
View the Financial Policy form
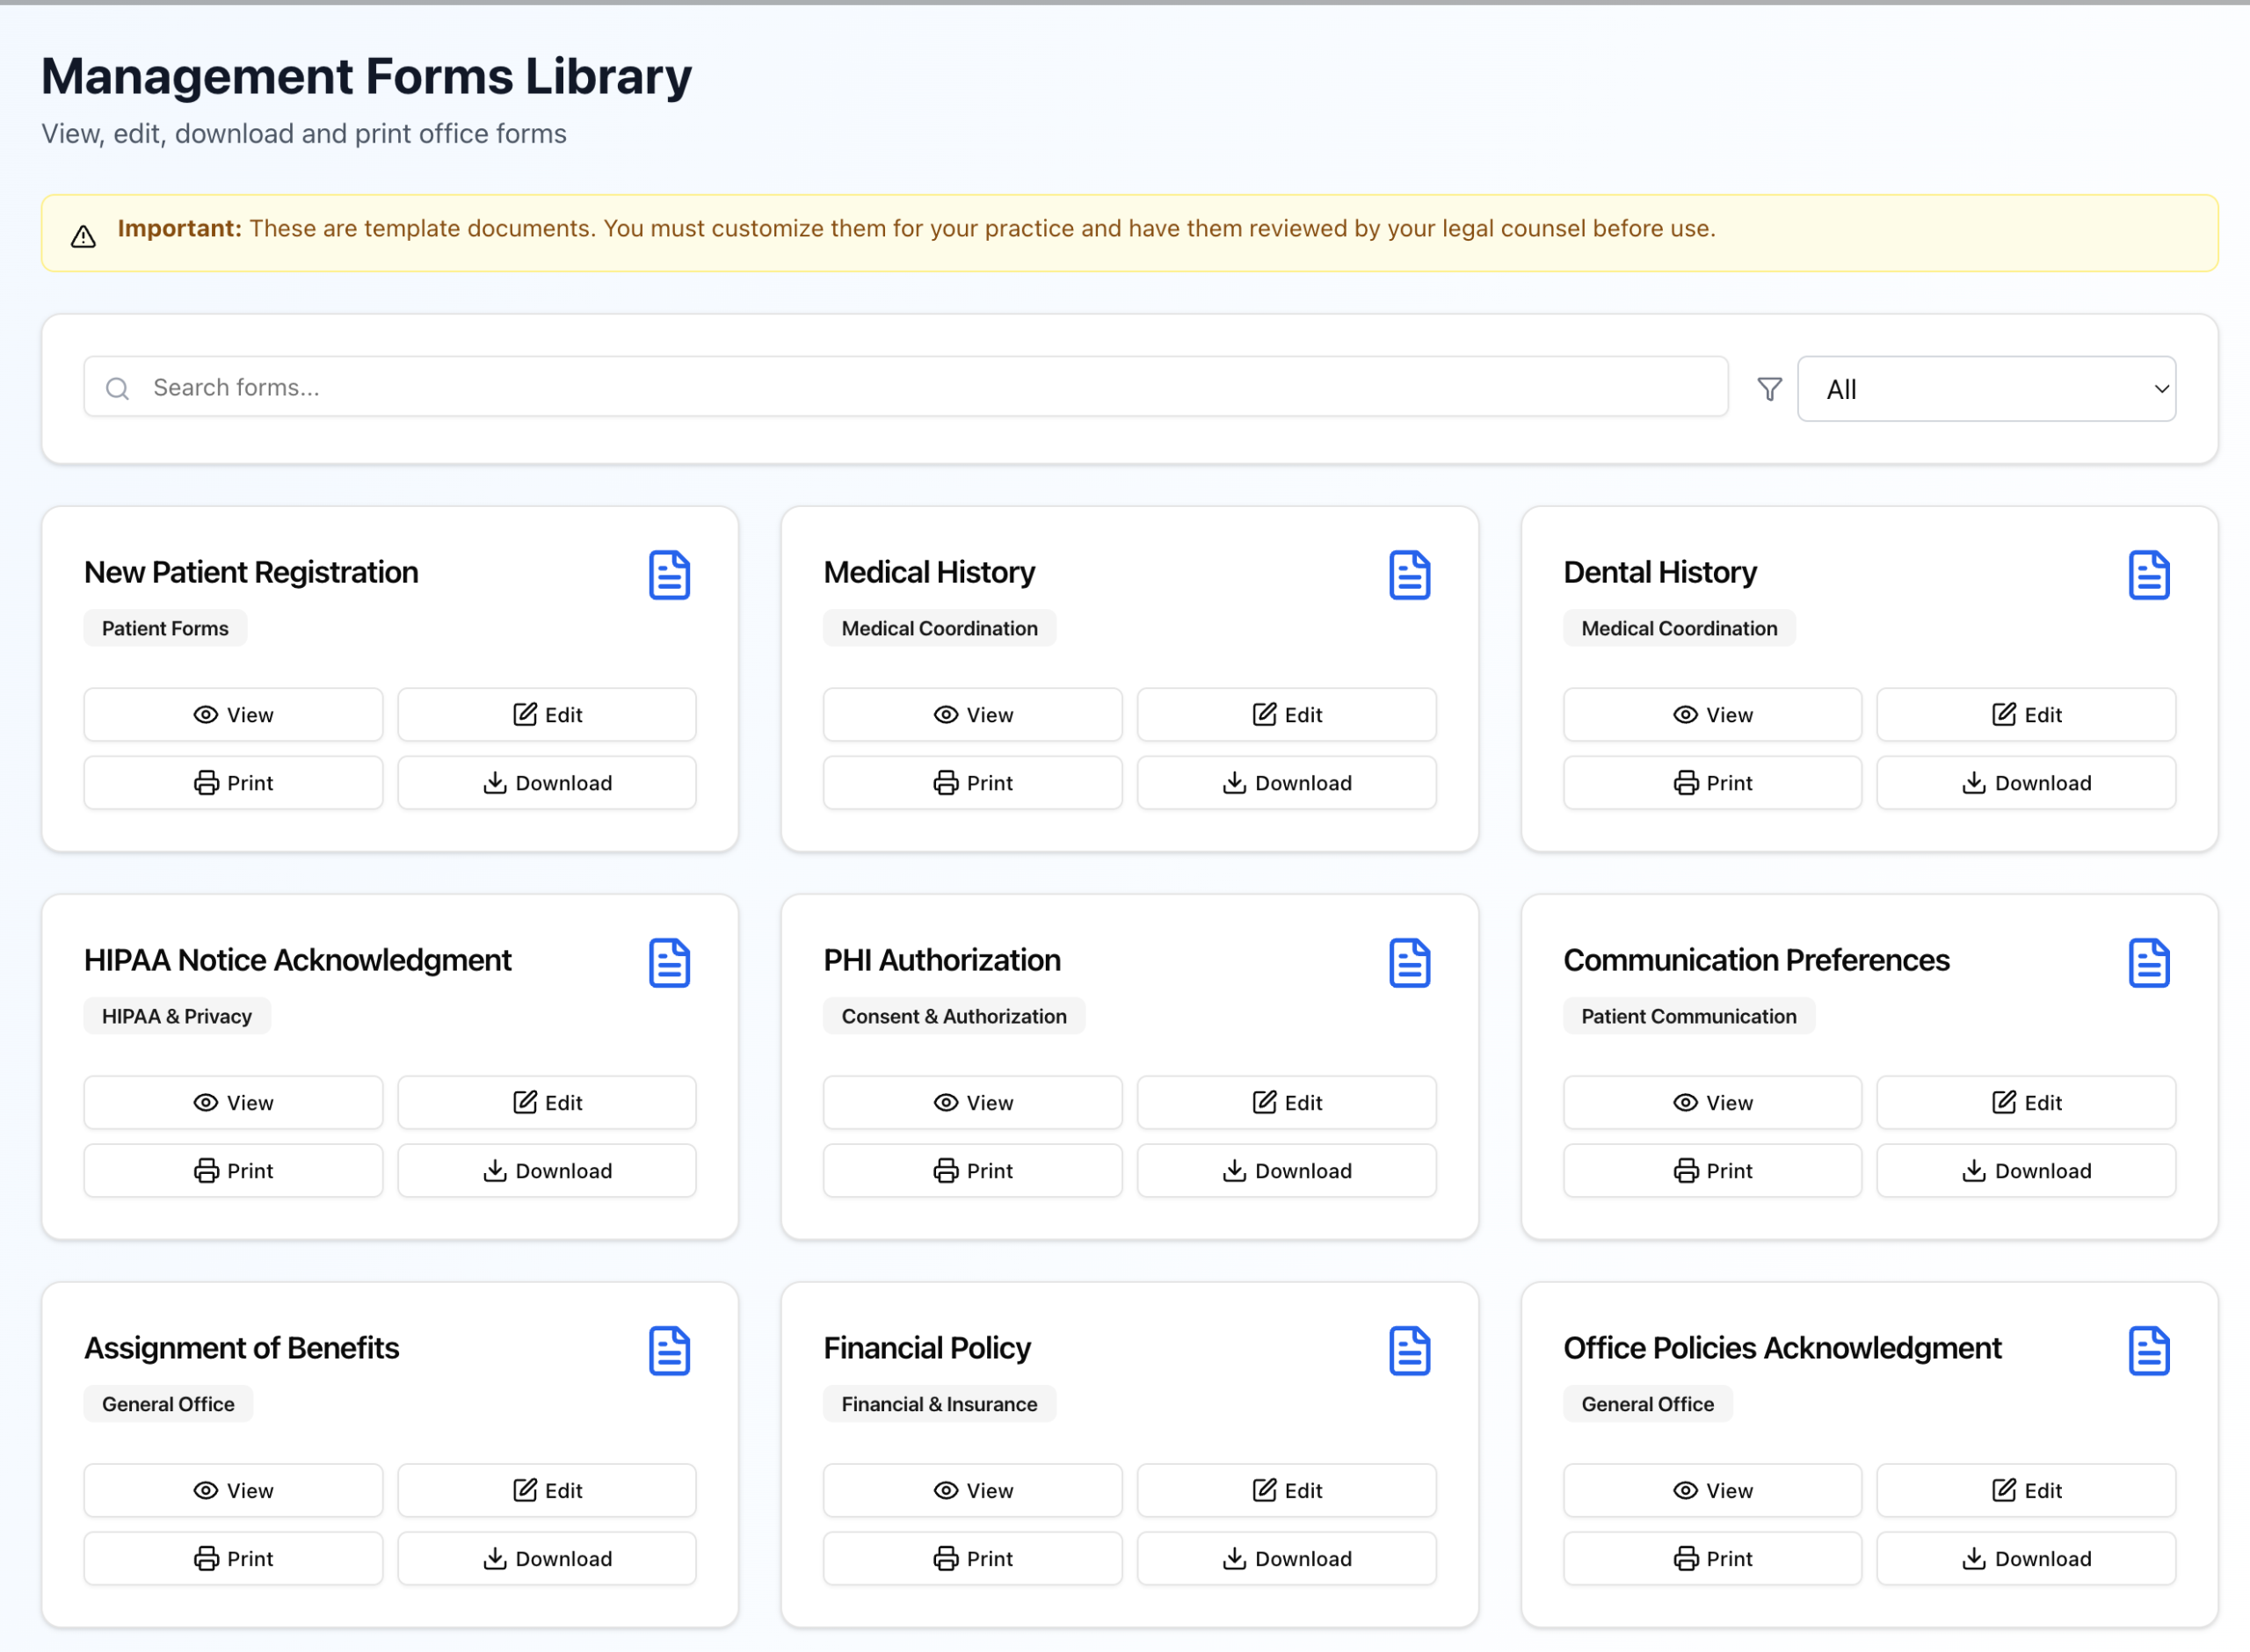pyautogui.click(x=973, y=1490)
